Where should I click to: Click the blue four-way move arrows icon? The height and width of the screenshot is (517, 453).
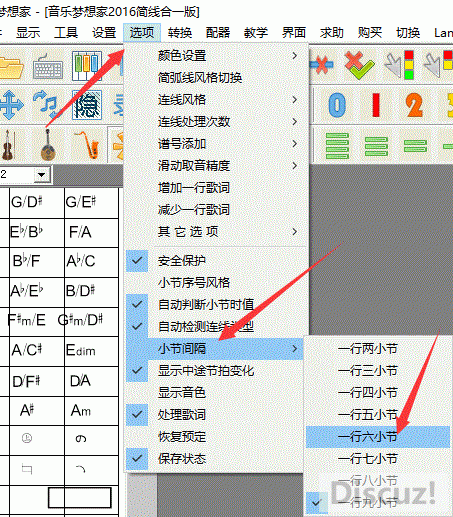tap(11, 105)
